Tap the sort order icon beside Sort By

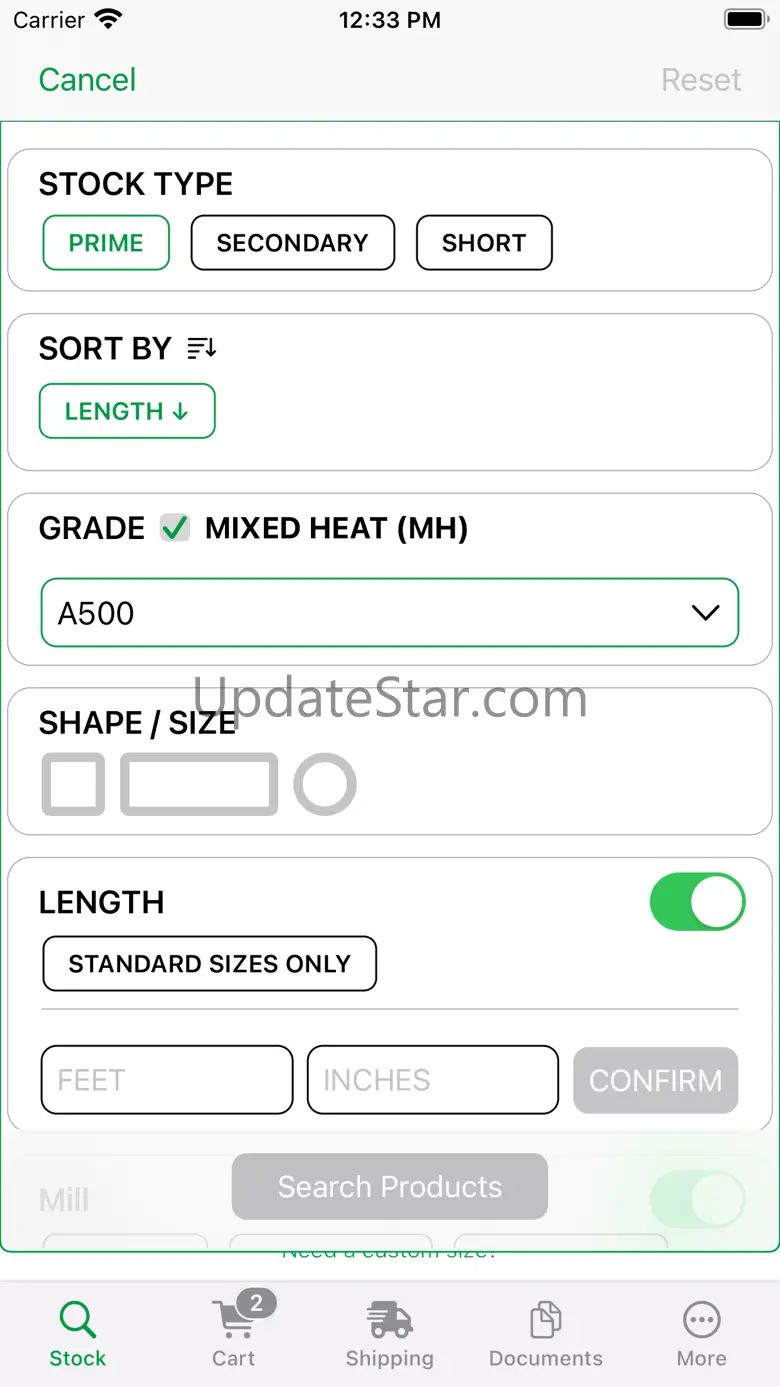[202, 348]
